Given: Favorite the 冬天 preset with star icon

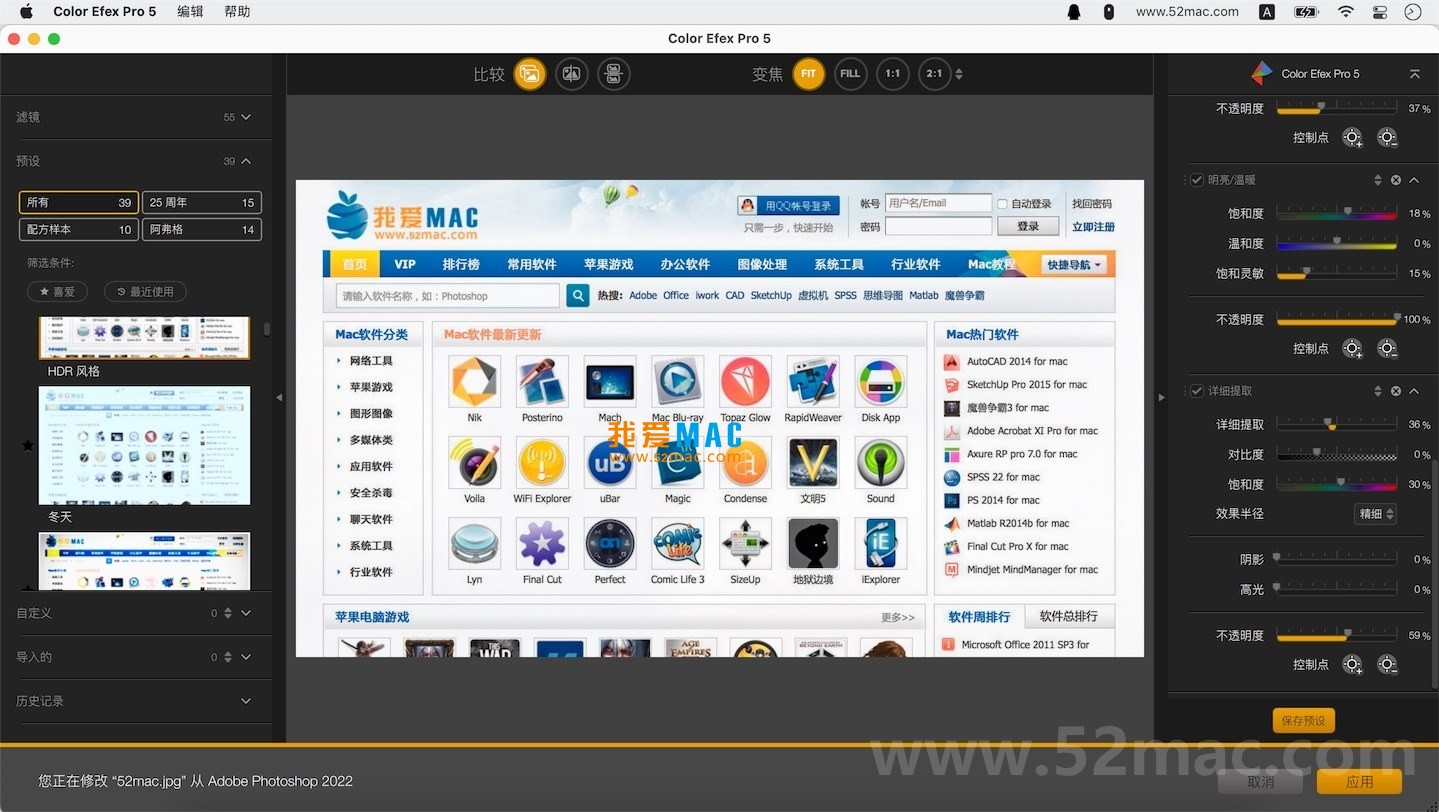Looking at the screenshot, I should click(28, 445).
